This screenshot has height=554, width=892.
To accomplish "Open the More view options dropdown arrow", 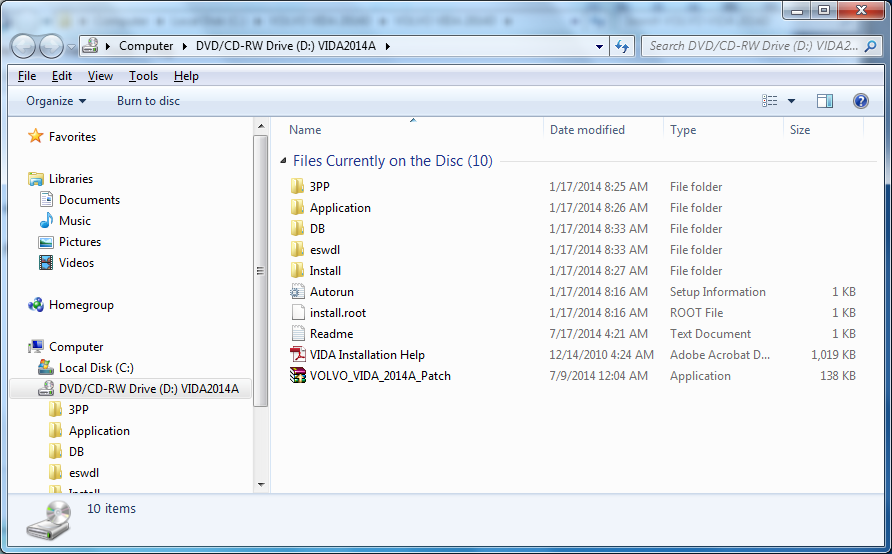I will pos(791,101).
